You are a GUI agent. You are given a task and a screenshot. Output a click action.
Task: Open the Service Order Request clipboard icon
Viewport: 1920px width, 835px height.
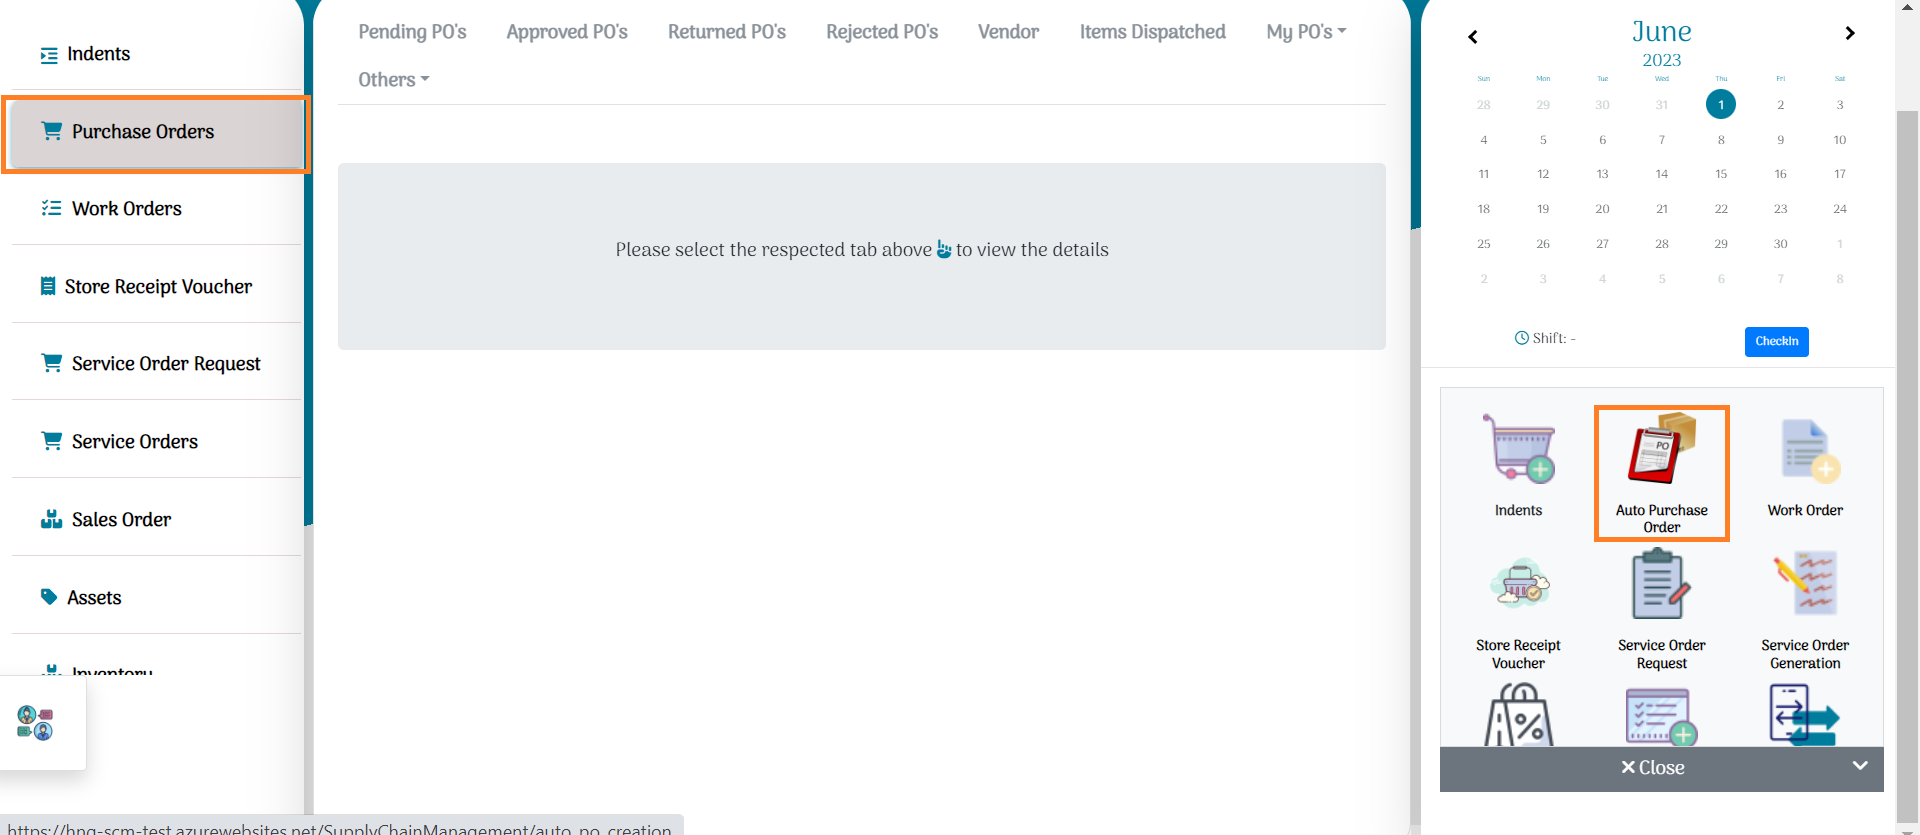coord(1661,584)
